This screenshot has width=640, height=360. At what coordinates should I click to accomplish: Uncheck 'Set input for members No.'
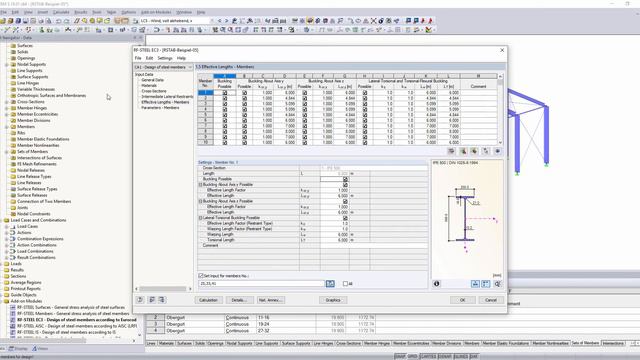(201, 276)
